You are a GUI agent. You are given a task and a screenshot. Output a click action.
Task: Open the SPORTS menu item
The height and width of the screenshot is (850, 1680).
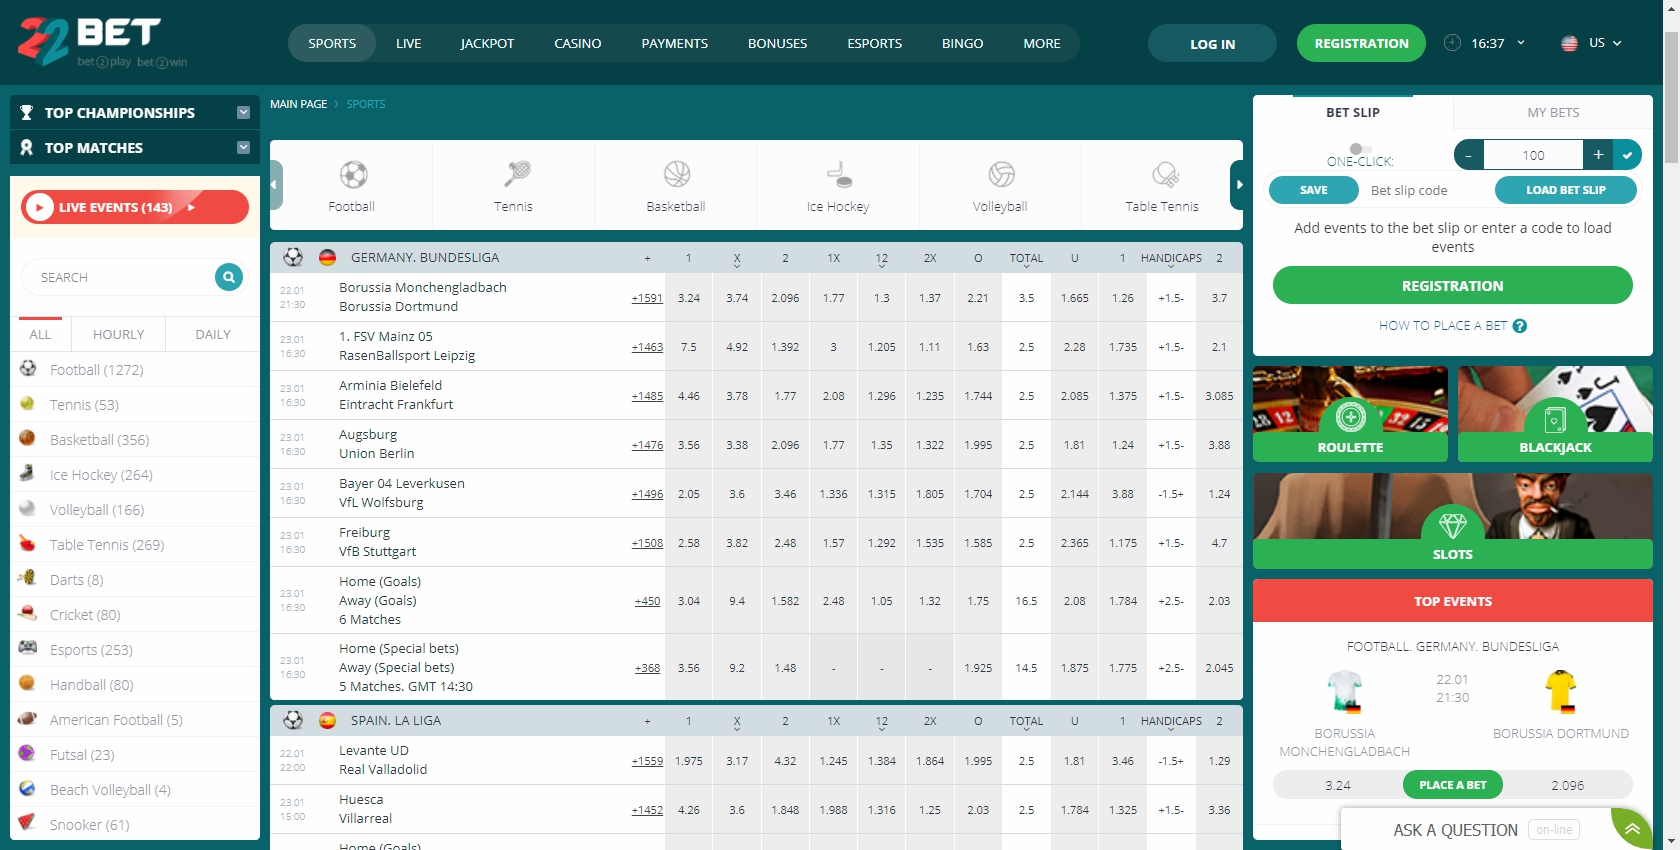point(332,43)
